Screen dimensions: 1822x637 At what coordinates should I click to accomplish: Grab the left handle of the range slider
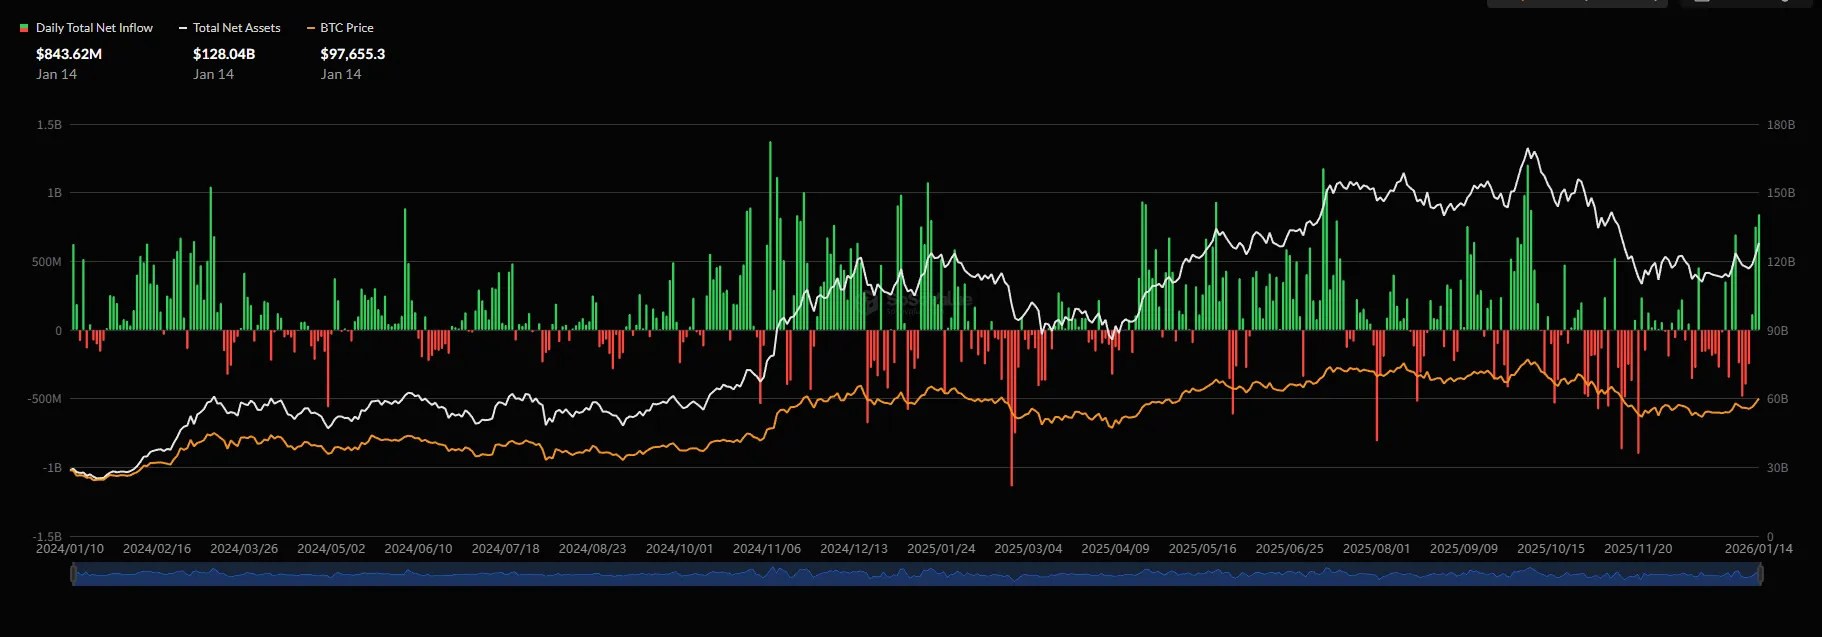pyautogui.click(x=73, y=574)
